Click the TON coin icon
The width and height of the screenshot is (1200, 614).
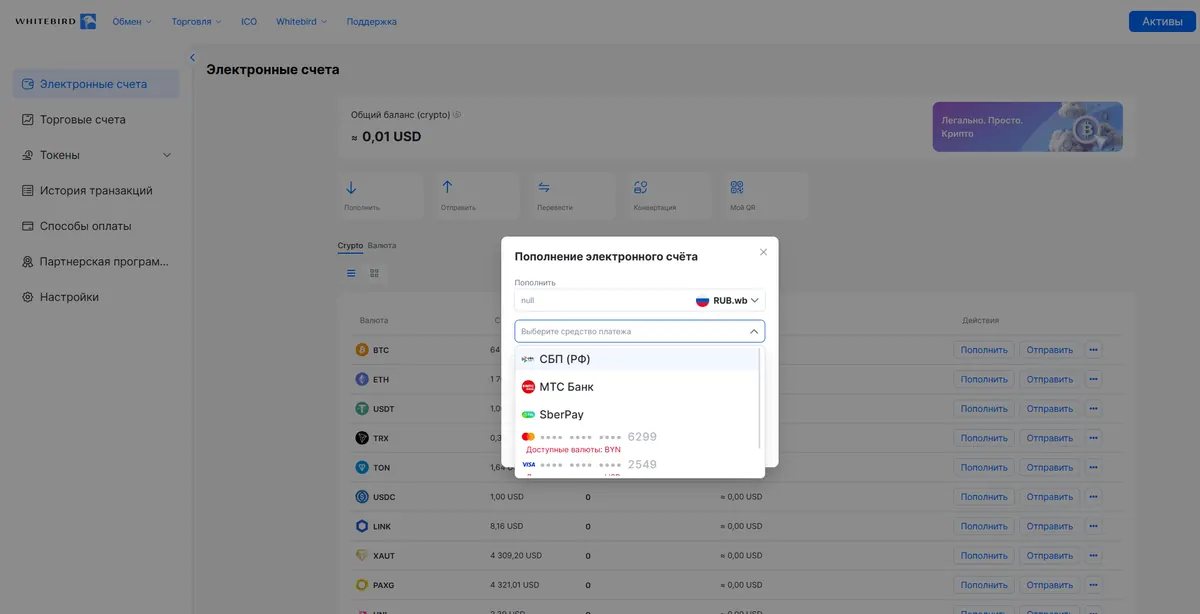point(362,467)
